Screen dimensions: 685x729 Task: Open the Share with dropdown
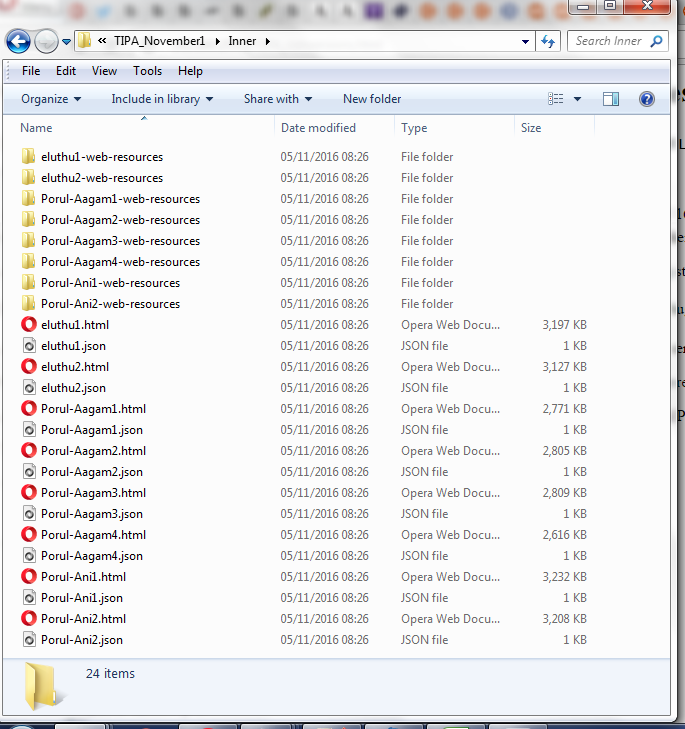tap(278, 99)
